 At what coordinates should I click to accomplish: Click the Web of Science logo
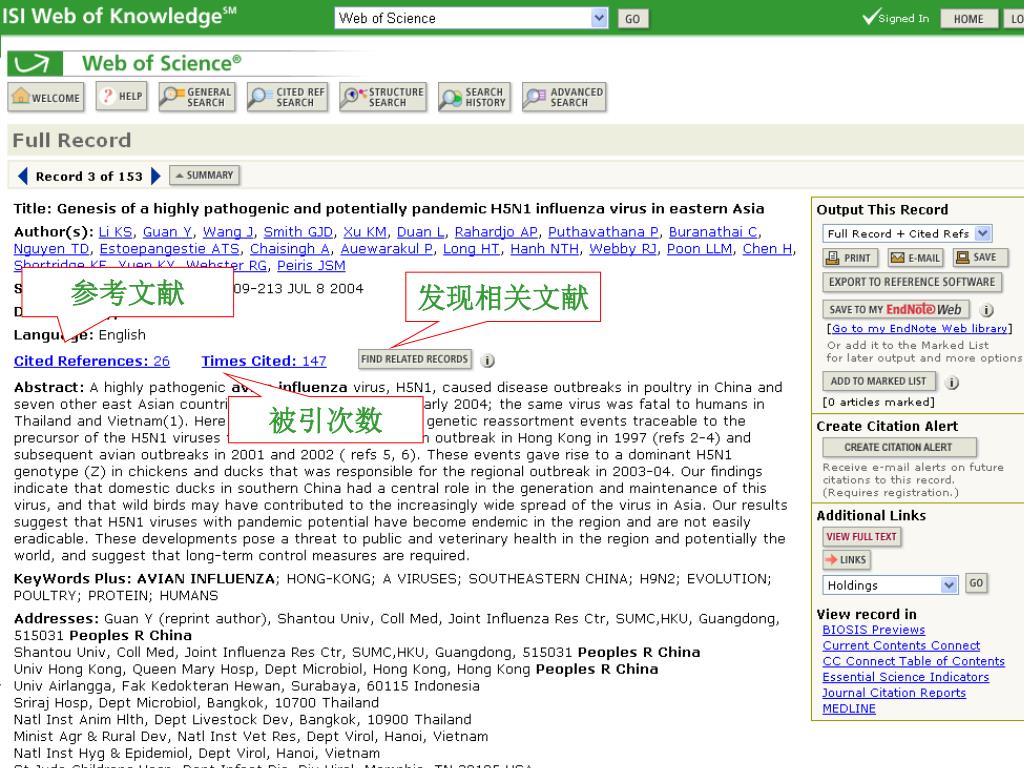pos(124,63)
